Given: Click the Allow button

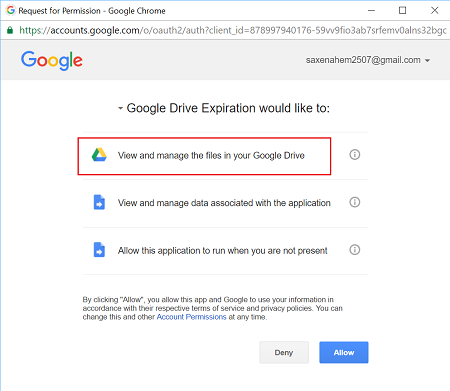Looking at the screenshot, I should [344, 352].
